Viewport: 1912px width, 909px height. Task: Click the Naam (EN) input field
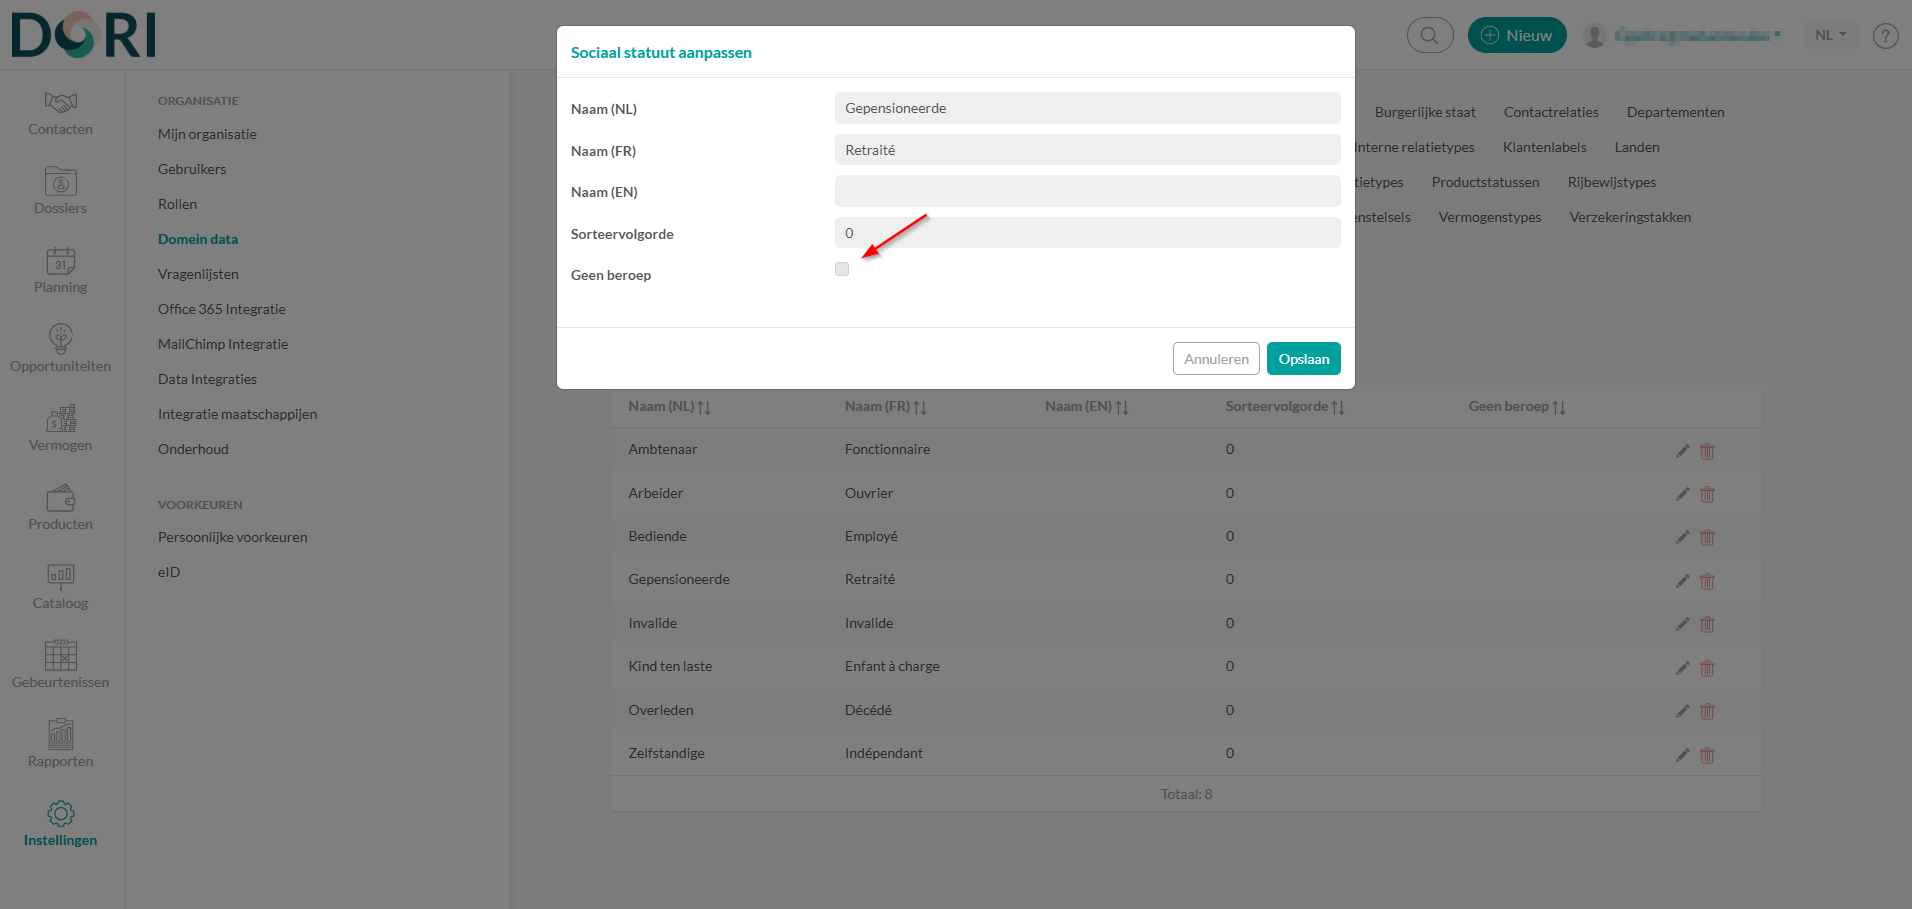pyautogui.click(x=1087, y=191)
